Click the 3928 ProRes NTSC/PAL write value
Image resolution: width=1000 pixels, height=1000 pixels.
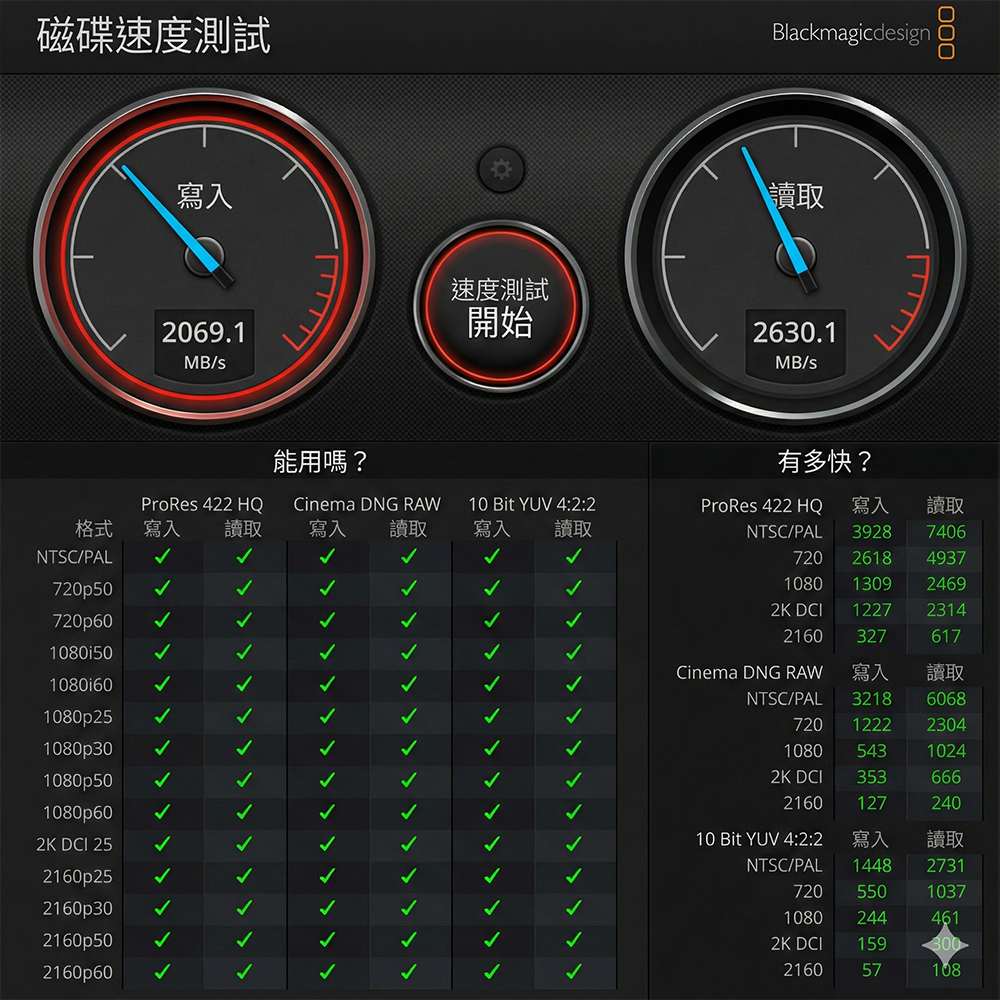coord(871,532)
